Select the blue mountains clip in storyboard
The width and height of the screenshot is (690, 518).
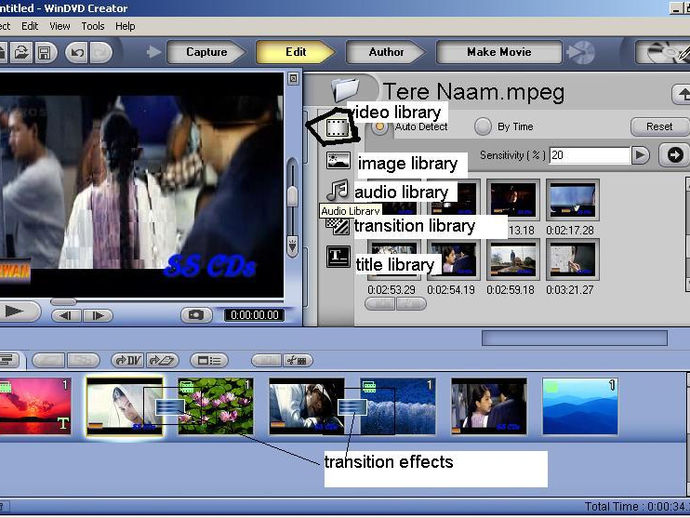click(580, 406)
